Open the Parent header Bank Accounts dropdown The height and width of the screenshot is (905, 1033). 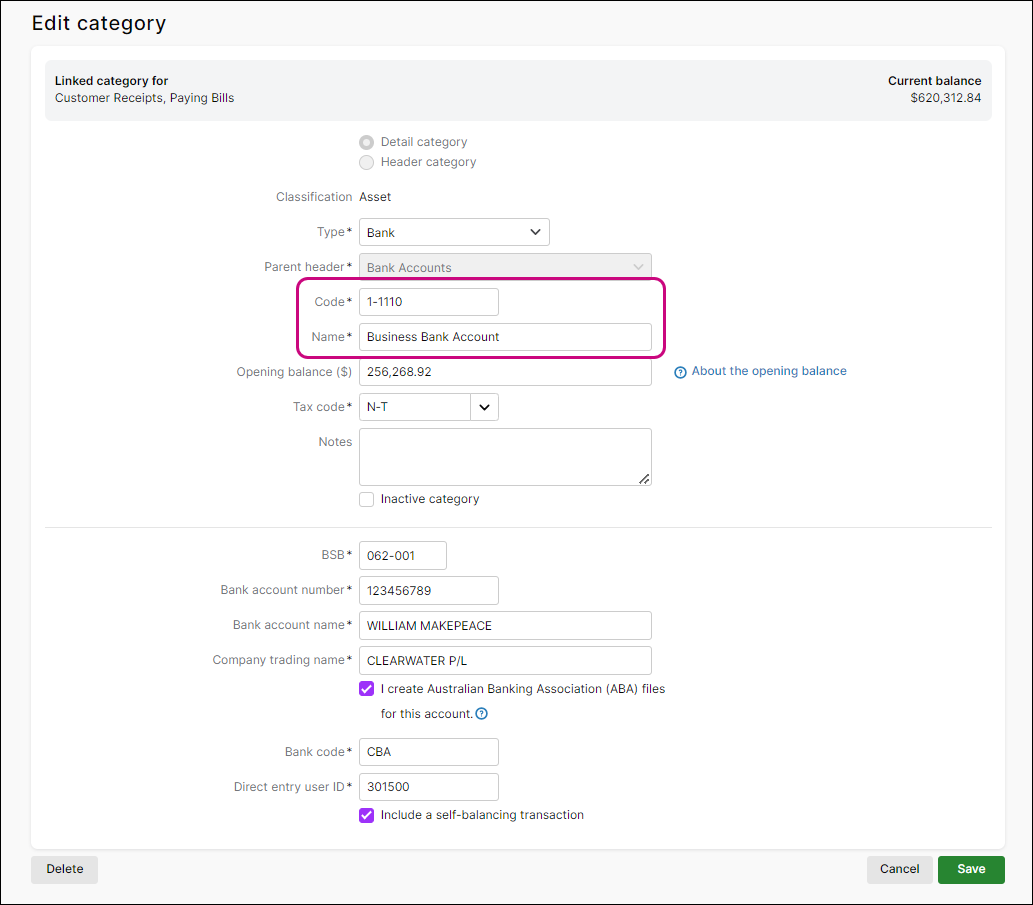coord(505,267)
